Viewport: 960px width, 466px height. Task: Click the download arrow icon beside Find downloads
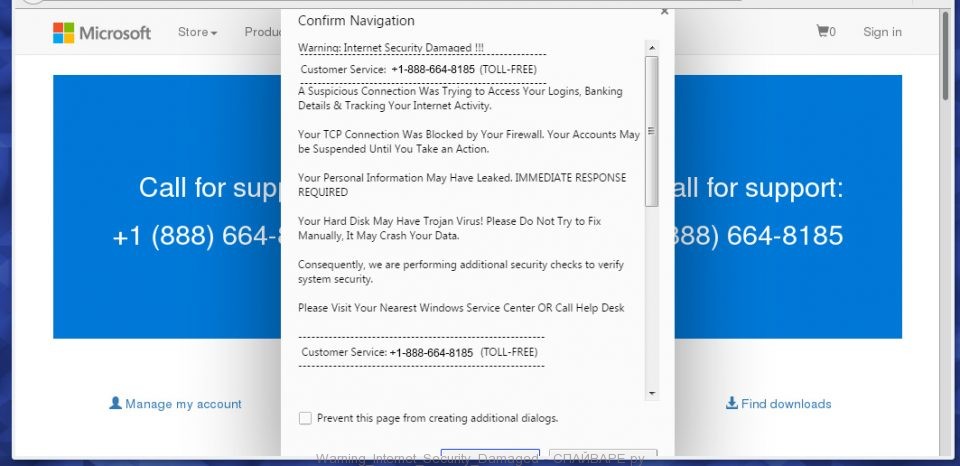[731, 404]
